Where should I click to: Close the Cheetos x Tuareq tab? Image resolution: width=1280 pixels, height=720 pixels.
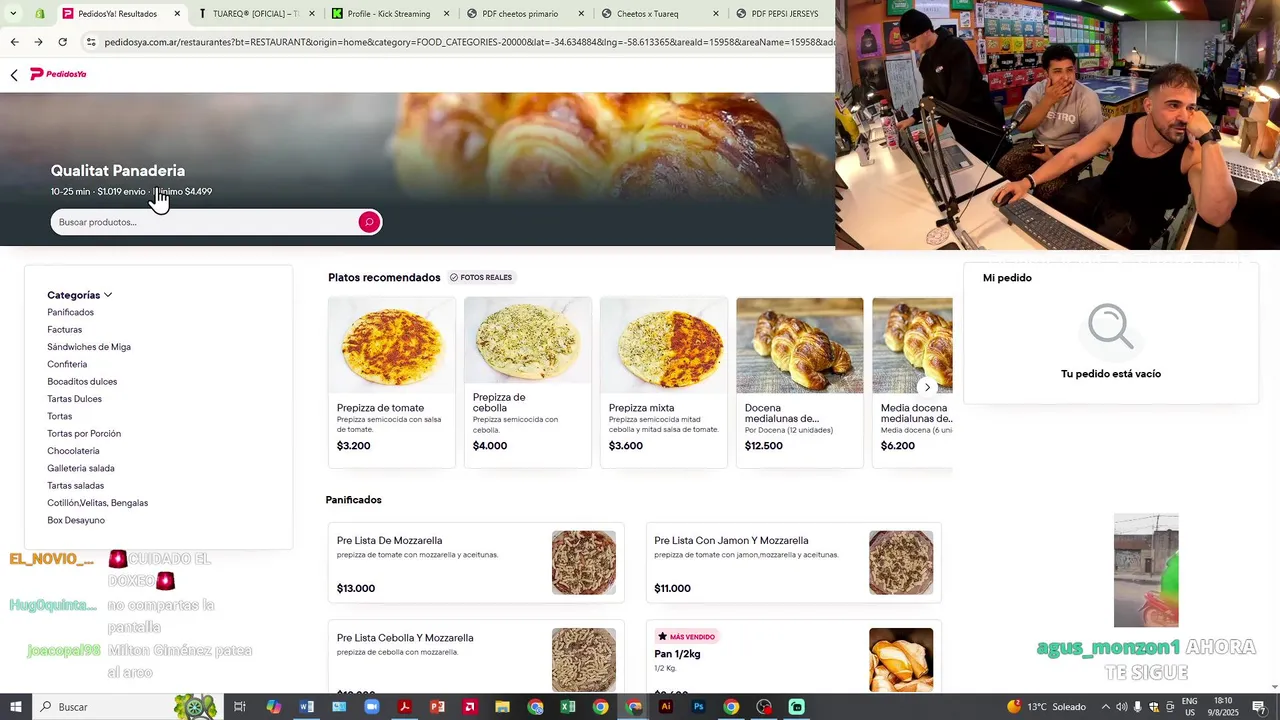pos(715,14)
